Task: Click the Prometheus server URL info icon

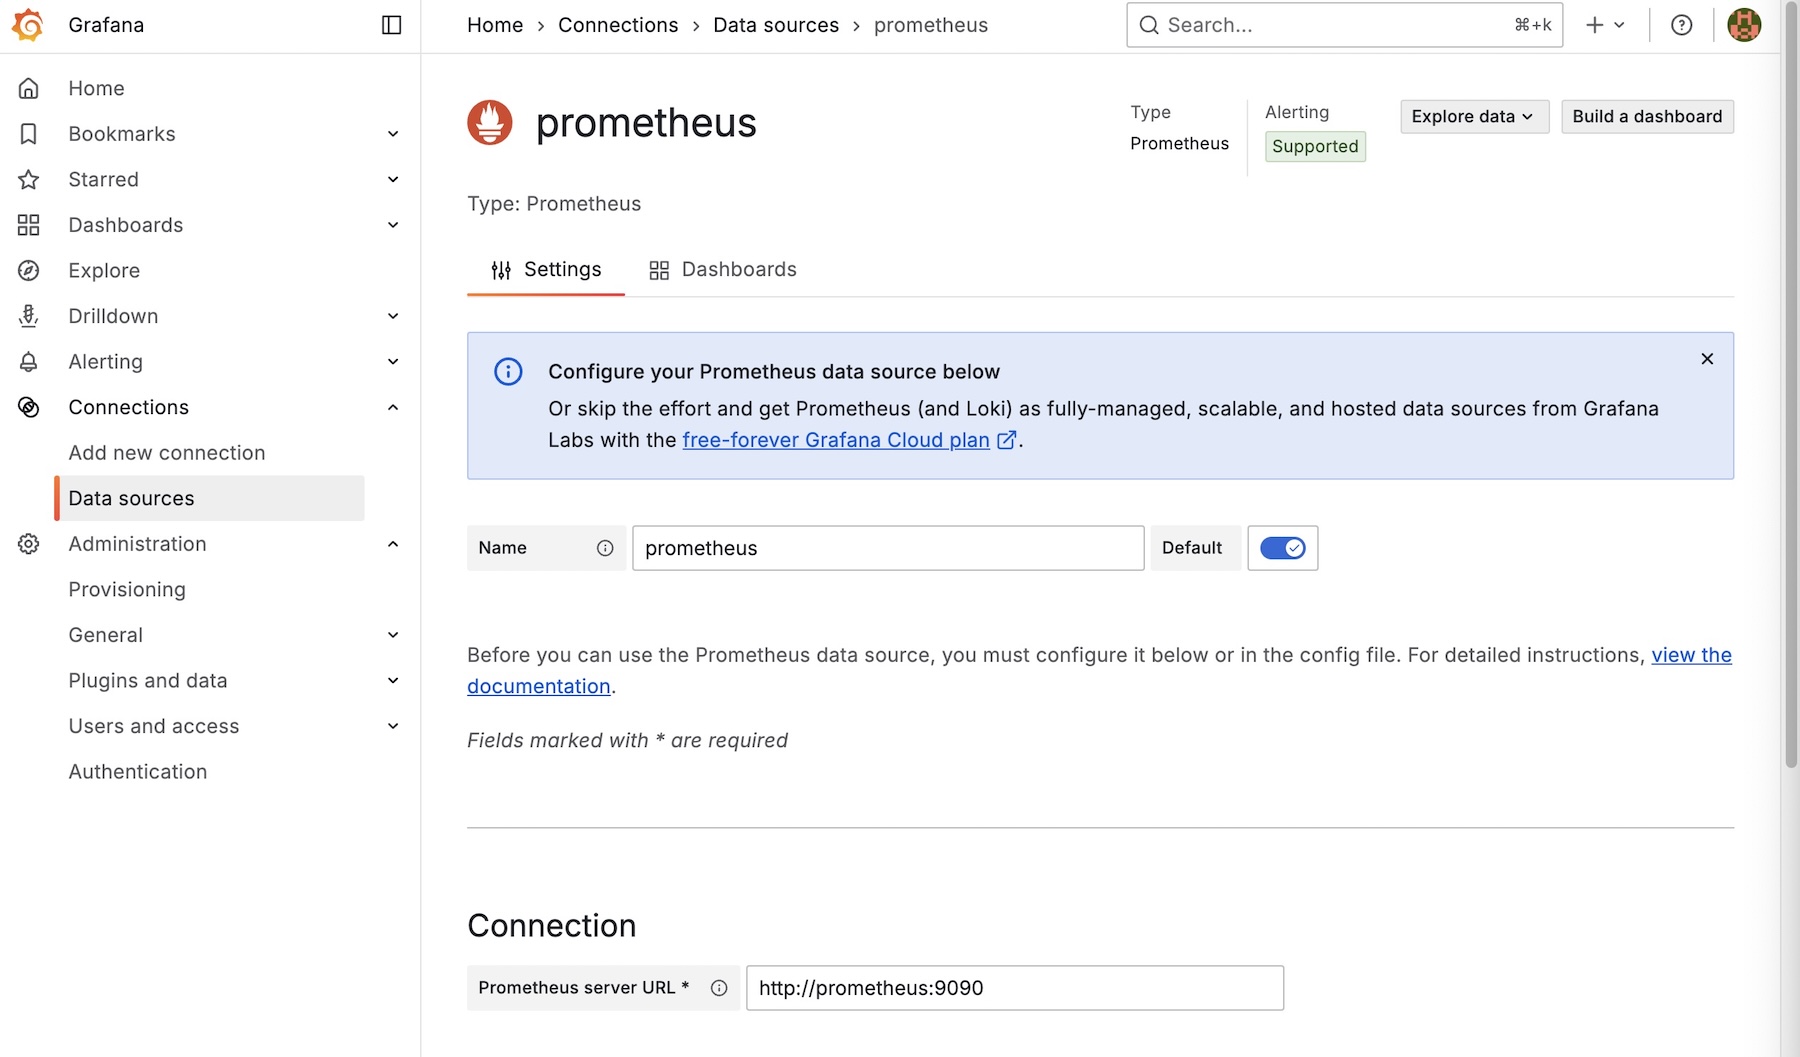Action: point(719,988)
